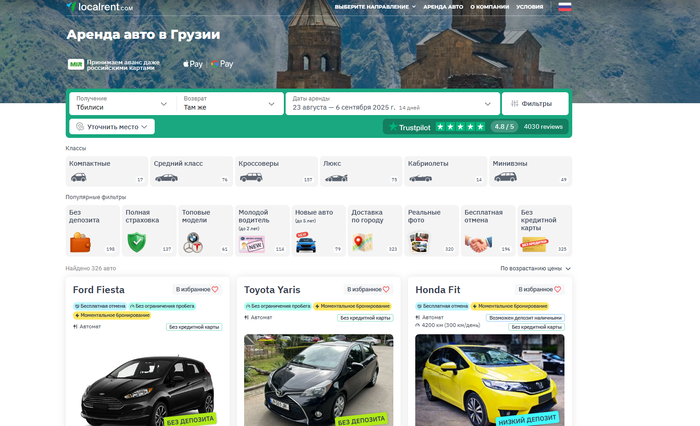Image resolution: width=700 pixels, height=426 pixels.
Task: Open the Получение Тбилиси pickup dropdown
Action: (122, 104)
